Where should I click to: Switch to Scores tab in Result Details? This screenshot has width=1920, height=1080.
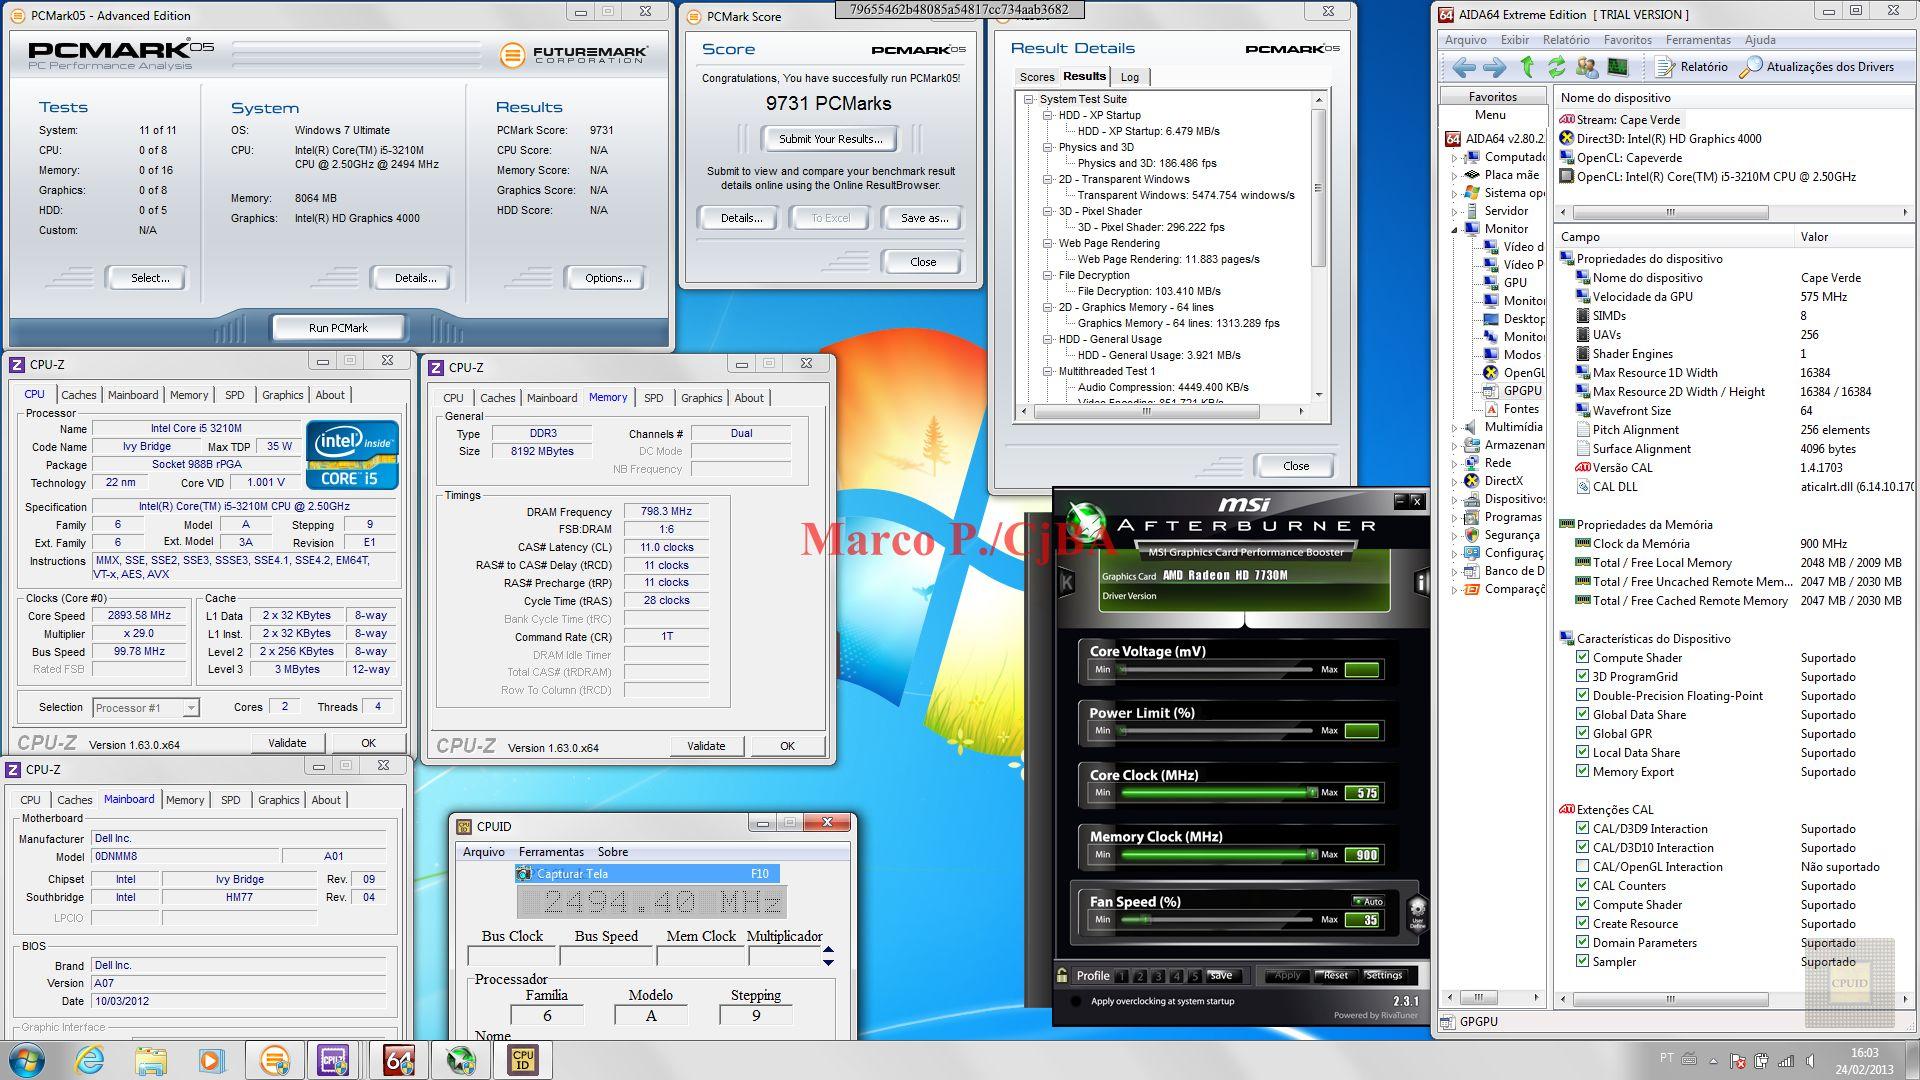(1036, 77)
